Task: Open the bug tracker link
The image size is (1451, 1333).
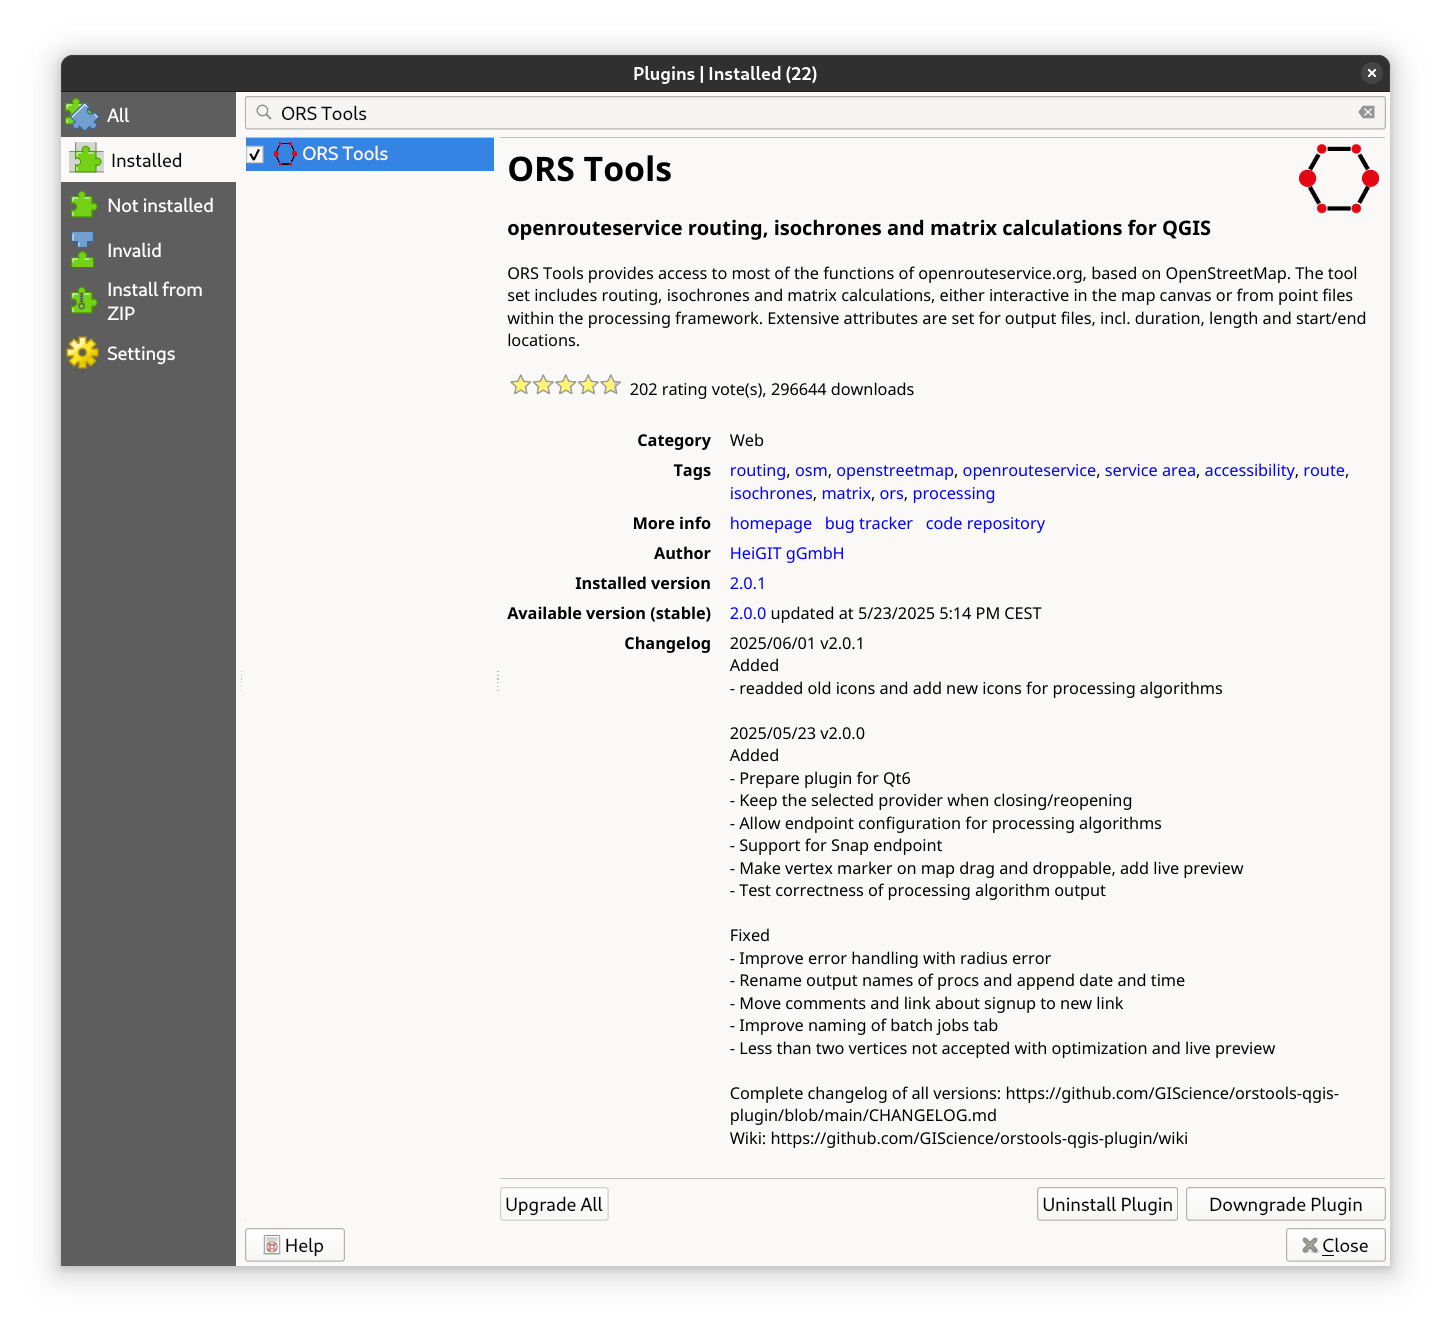Action: tap(868, 523)
